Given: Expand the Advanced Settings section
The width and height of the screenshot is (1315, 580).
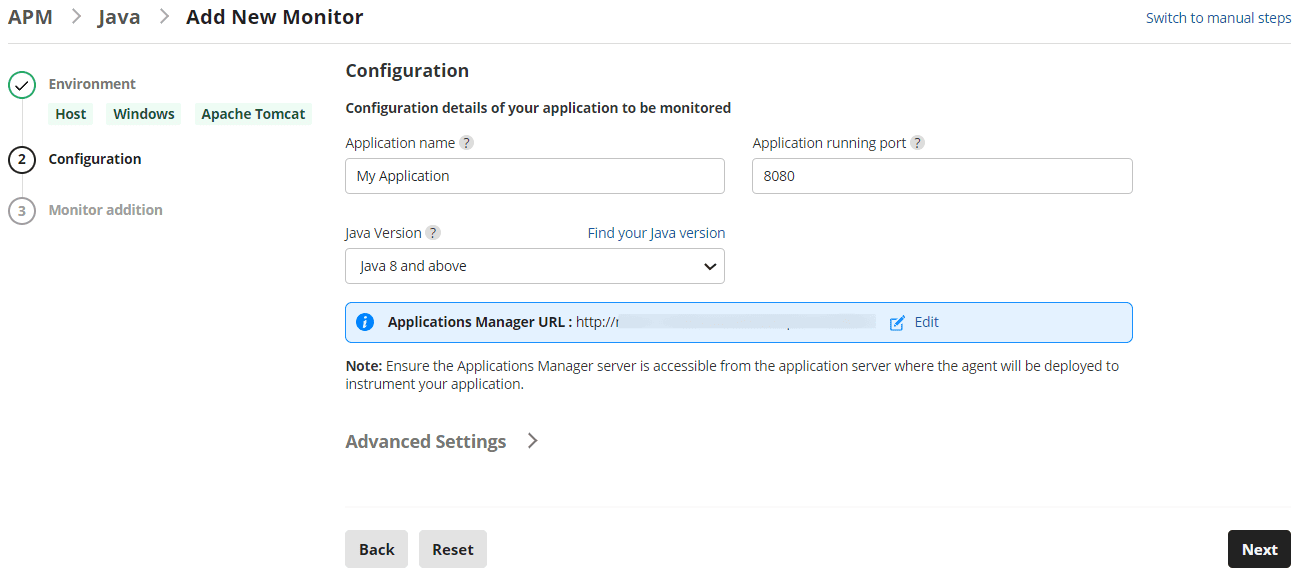Looking at the screenshot, I should [x=426, y=442].
